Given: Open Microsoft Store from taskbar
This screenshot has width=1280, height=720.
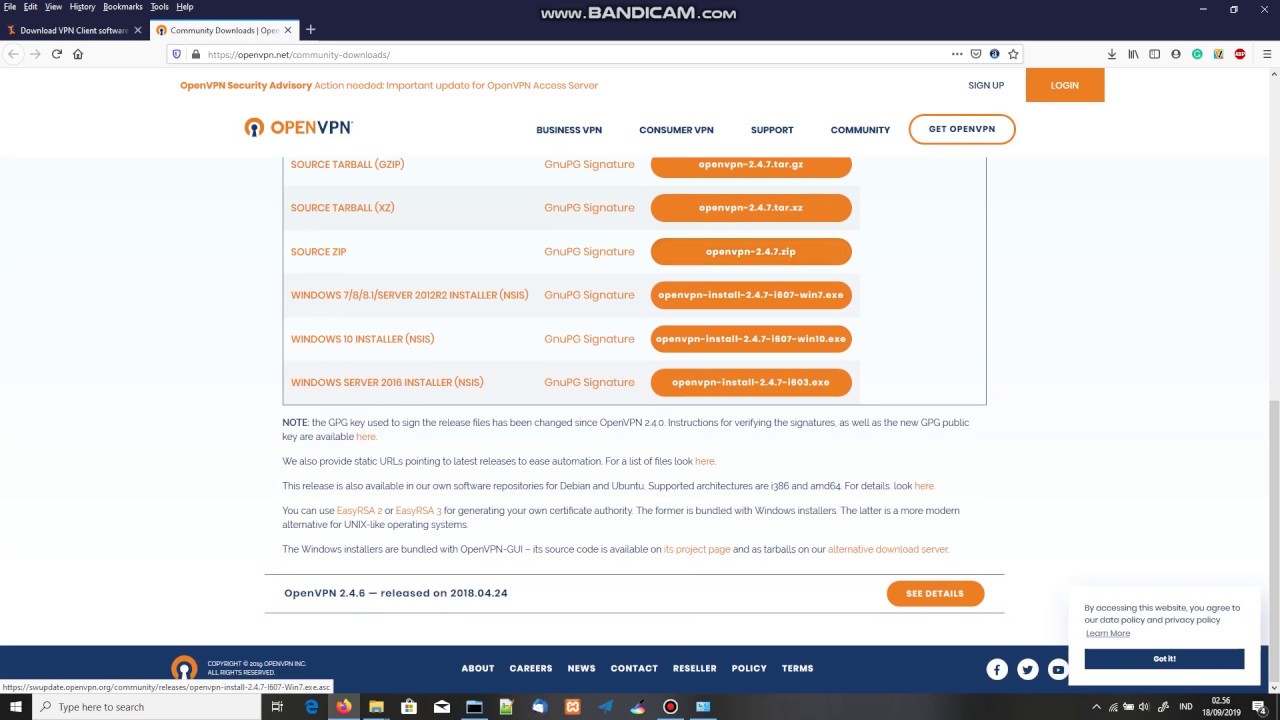Looking at the screenshot, I should pyautogui.click(x=409, y=707).
